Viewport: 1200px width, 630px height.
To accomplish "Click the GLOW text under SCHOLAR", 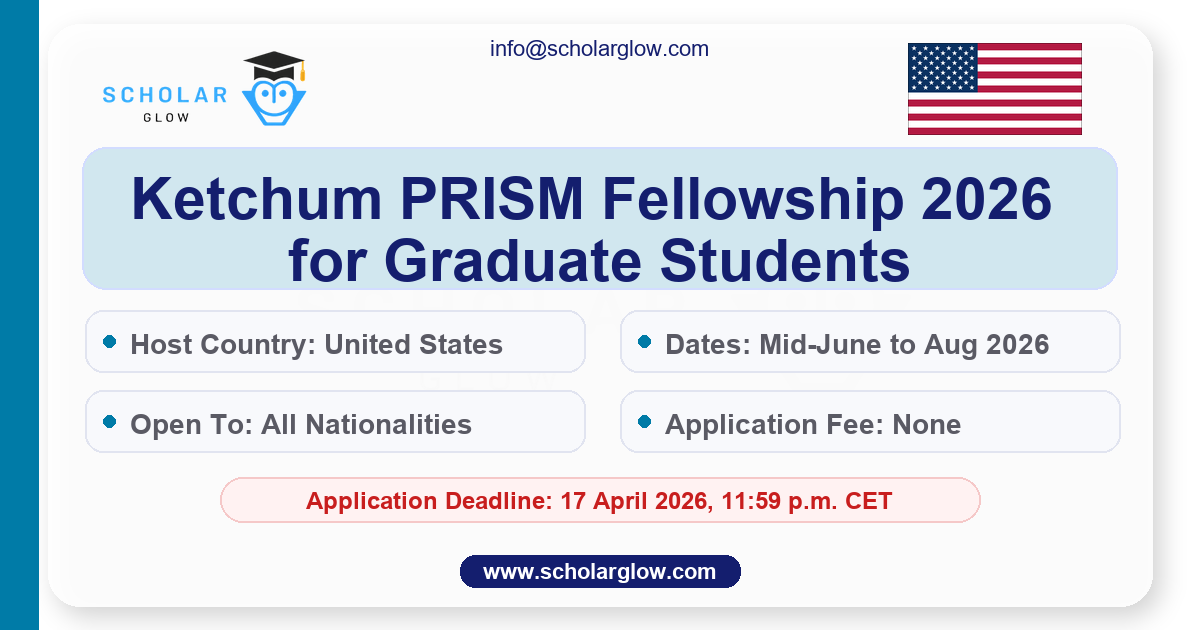I will click(166, 117).
